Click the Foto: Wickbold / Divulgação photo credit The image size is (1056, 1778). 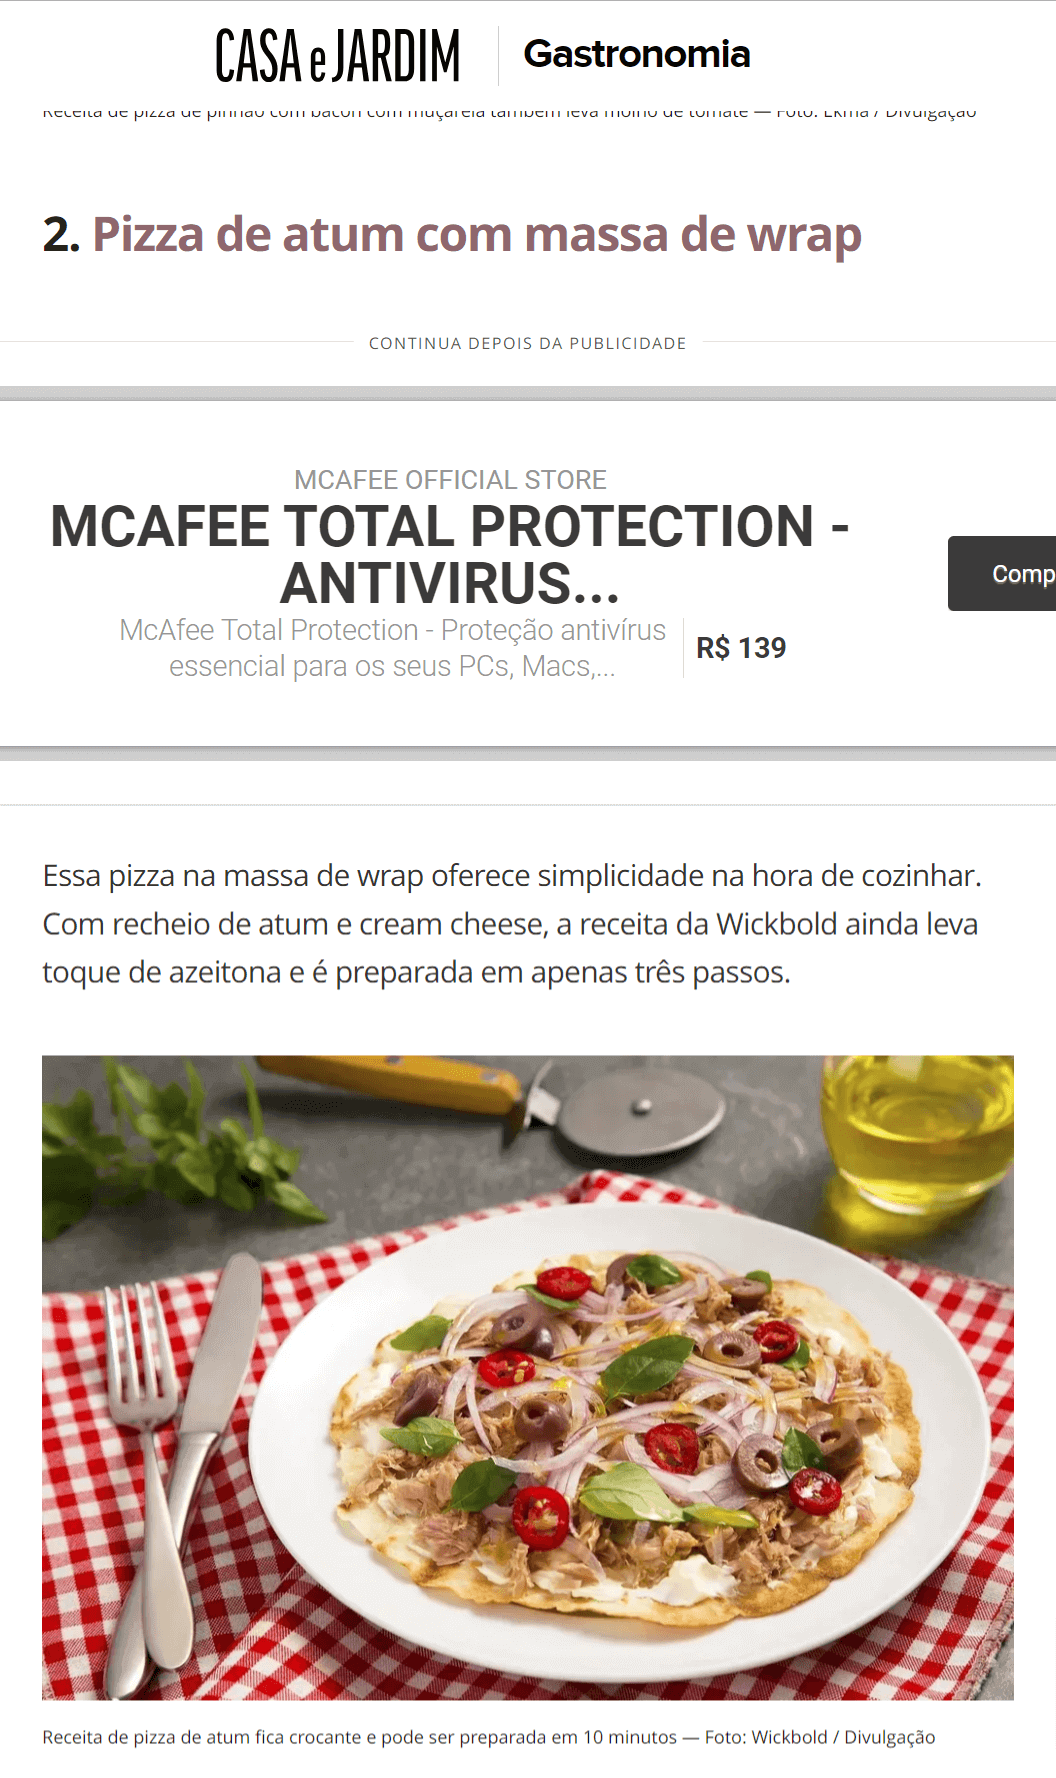(x=820, y=1737)
